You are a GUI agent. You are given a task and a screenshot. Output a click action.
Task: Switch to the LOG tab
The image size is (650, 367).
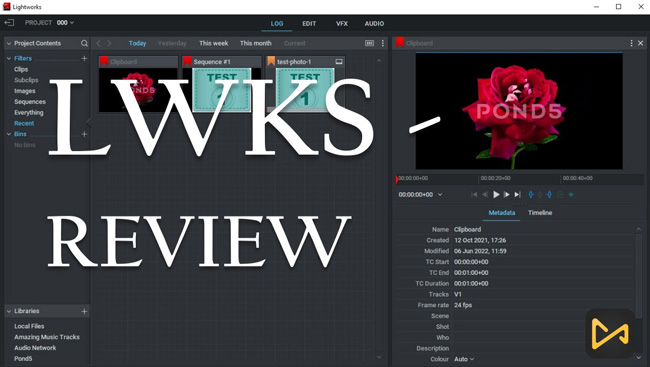click(x=277, y=24)
